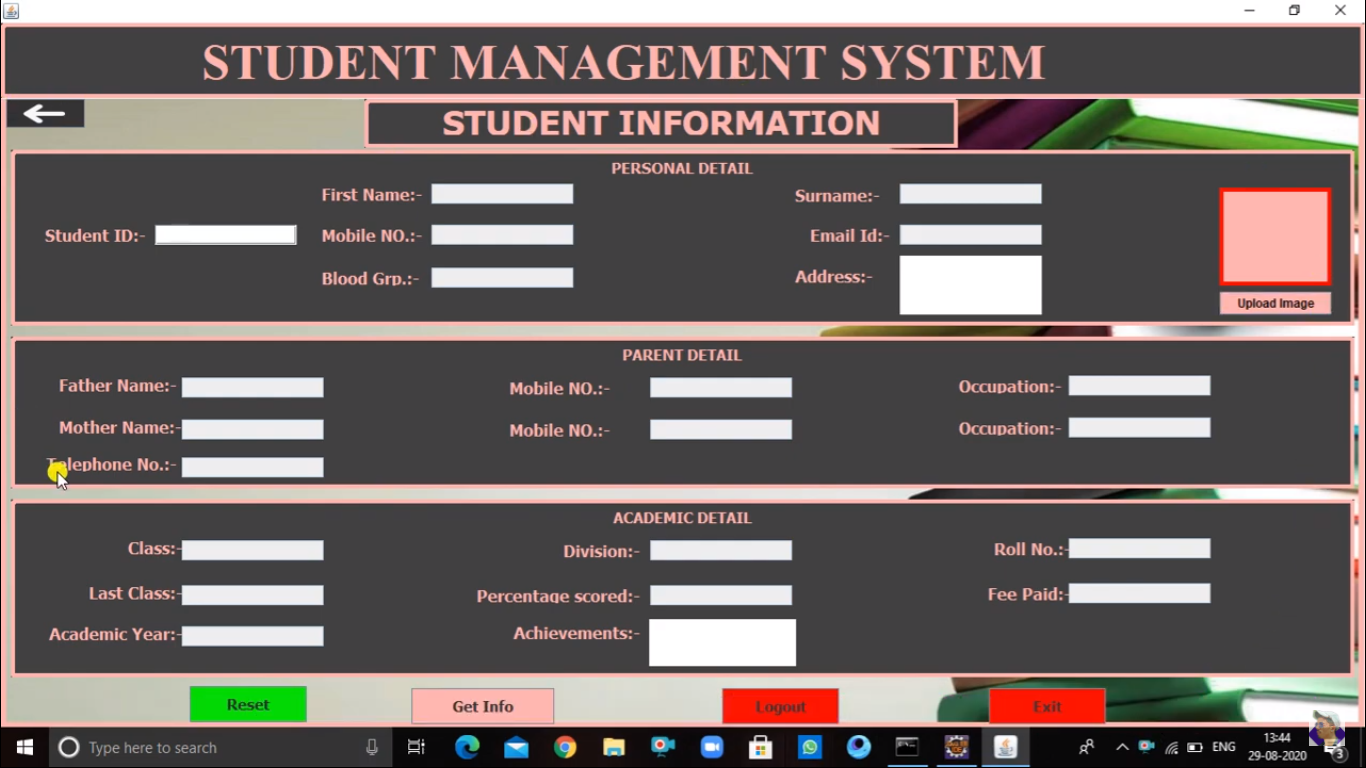Click the Exit button
Screen dimensions: 1366x768
pos(1046,706)
